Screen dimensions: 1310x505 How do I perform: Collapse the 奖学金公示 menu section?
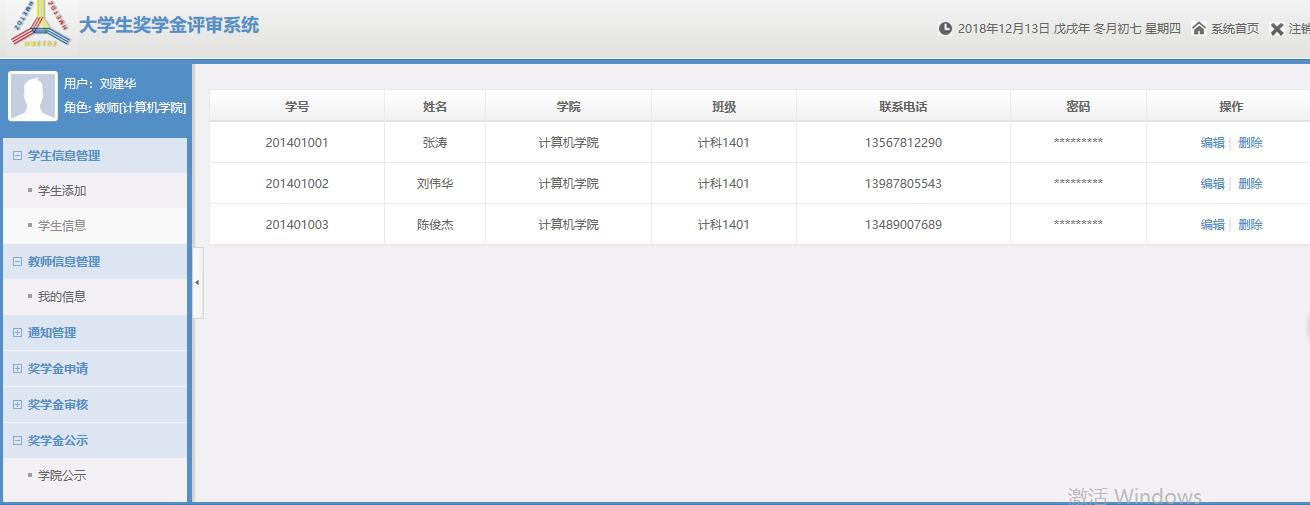[x=95, y=440]
